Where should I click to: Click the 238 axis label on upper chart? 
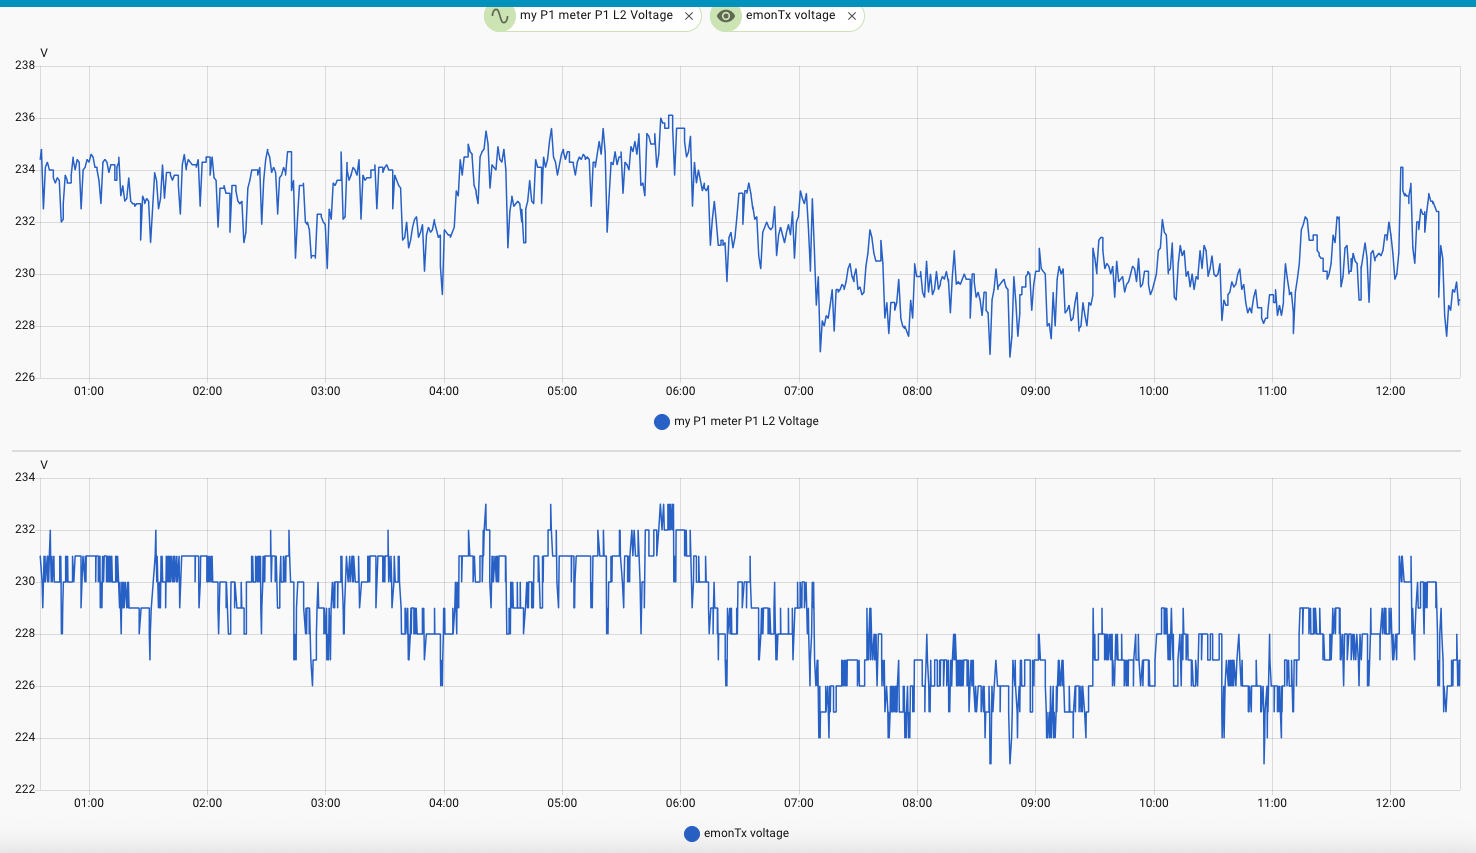(x=25, y=66)
